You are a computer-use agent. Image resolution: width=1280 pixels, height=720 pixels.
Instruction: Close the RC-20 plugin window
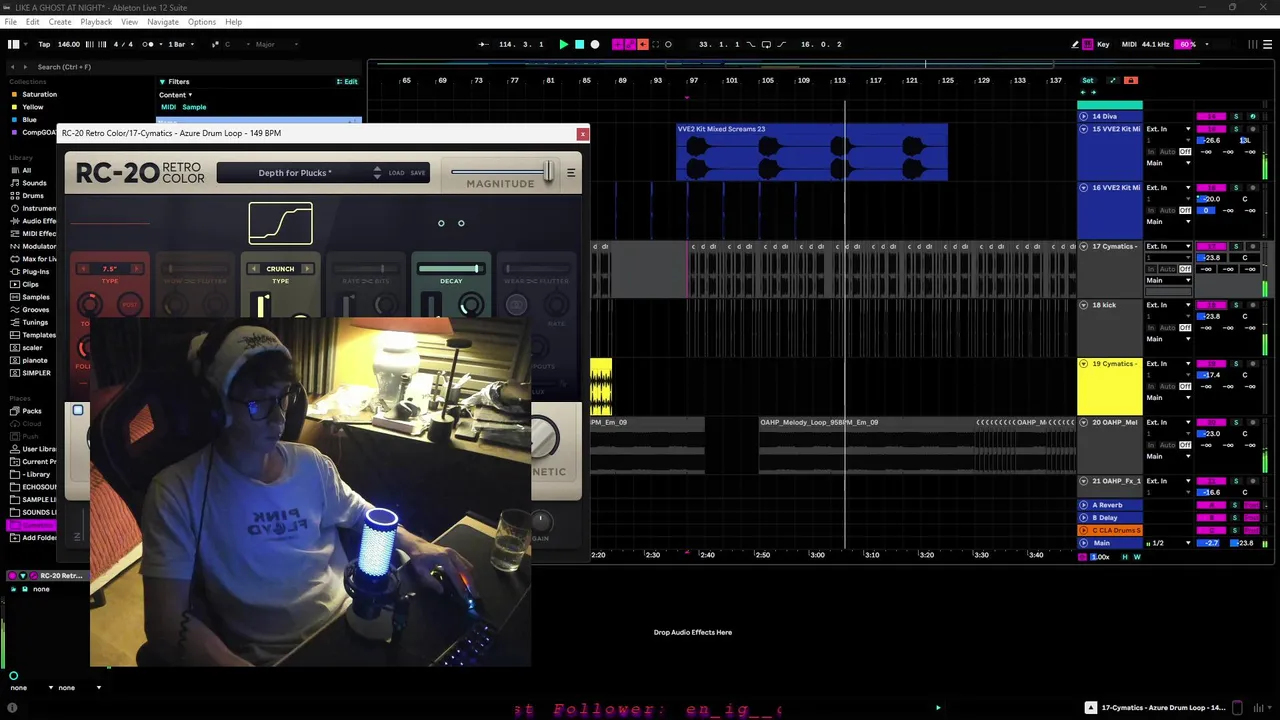(582, 133)
